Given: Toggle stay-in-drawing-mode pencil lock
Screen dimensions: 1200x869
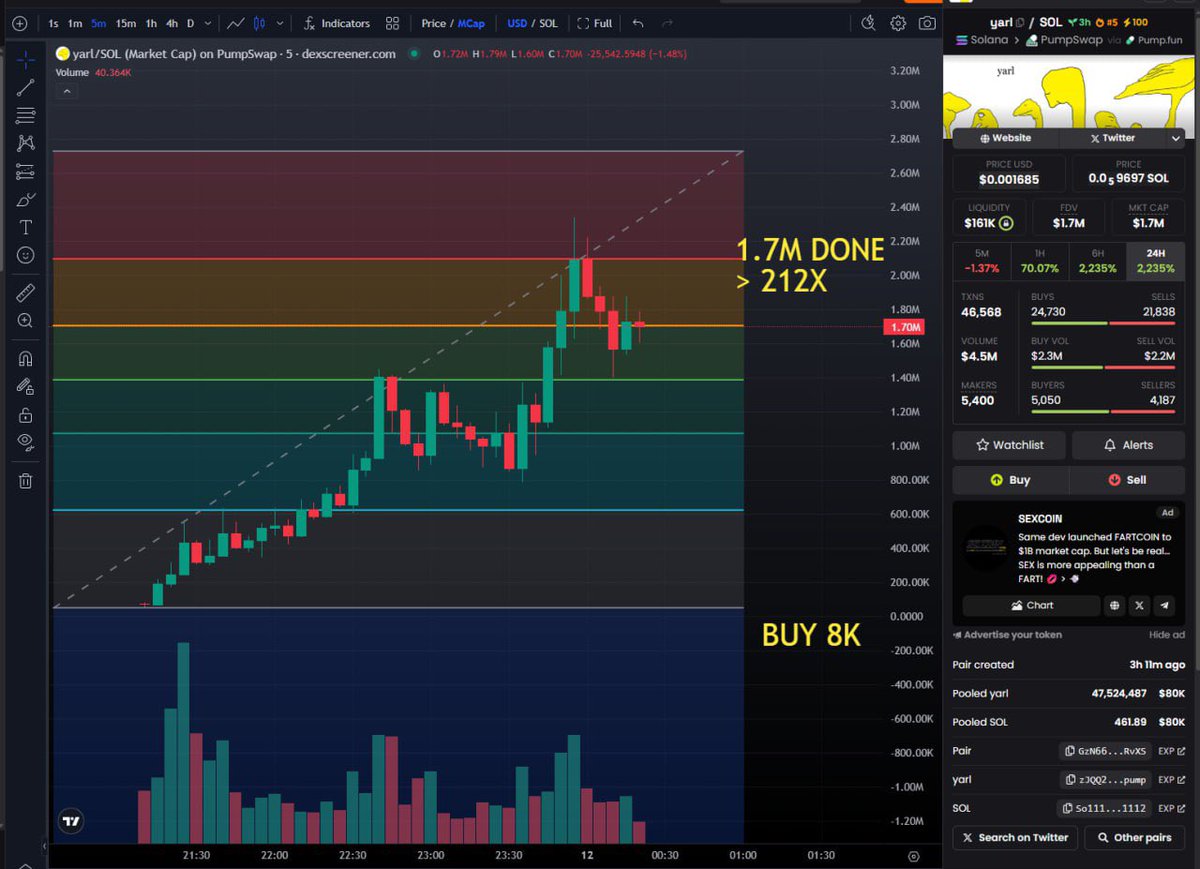Looking at the screenshot, I should click(x=25, y=386).
